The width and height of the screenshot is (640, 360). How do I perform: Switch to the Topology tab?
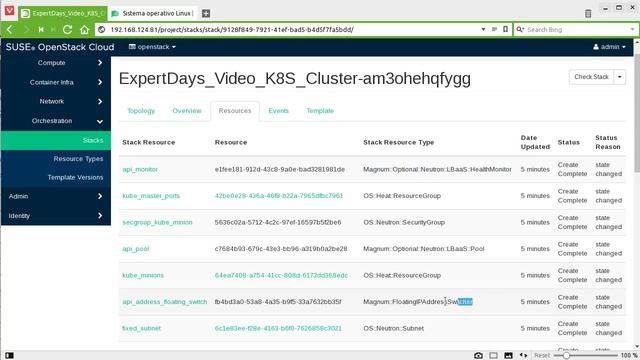[141, 111]
